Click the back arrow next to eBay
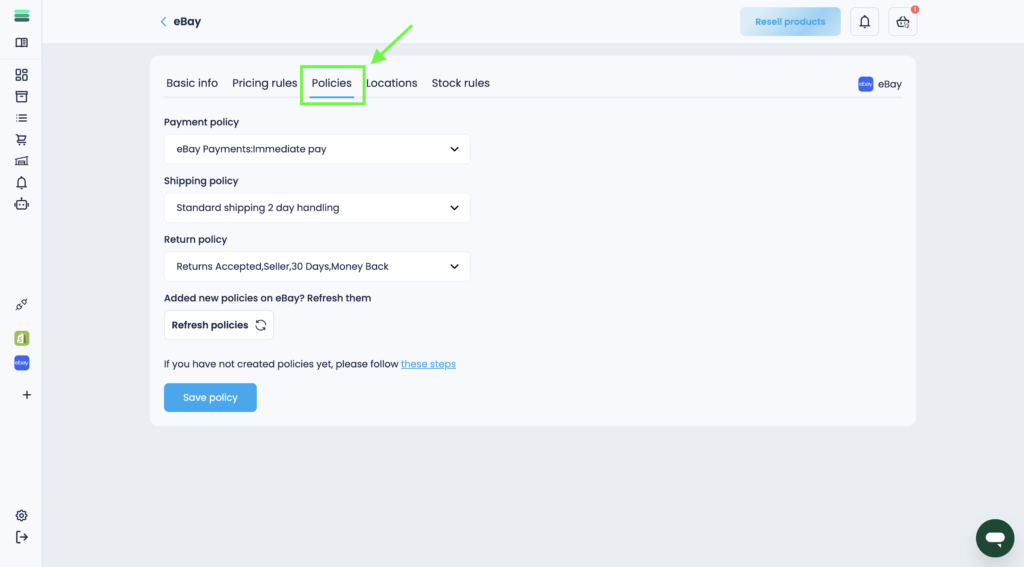 point(163,22)
